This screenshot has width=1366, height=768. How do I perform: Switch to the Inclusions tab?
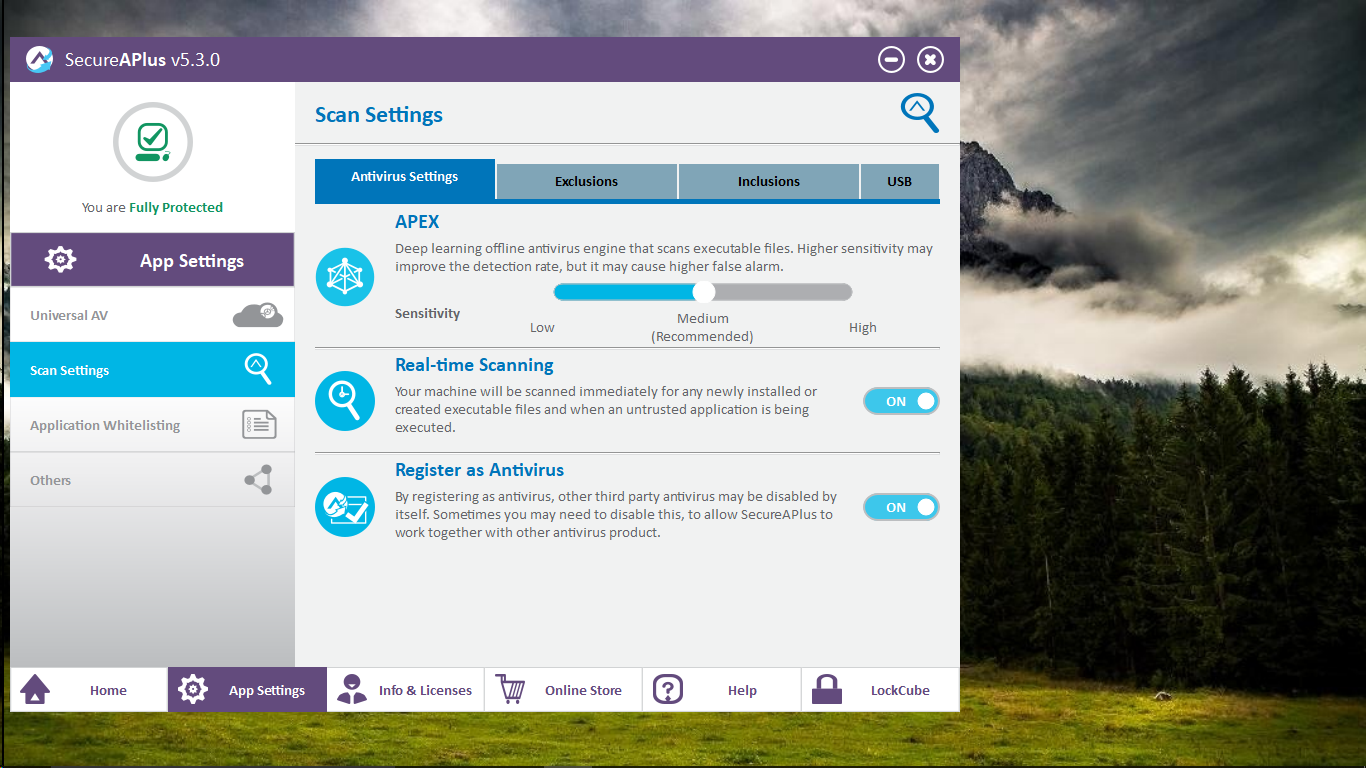[x=769, y=181]
